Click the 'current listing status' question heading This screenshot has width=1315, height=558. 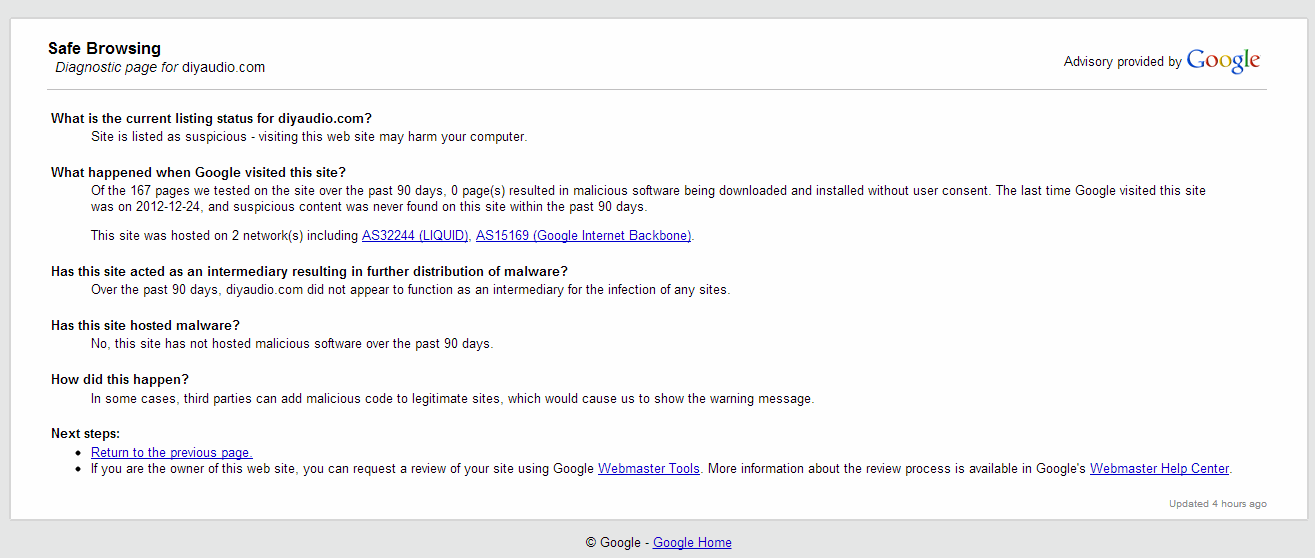tap(211, 119)
